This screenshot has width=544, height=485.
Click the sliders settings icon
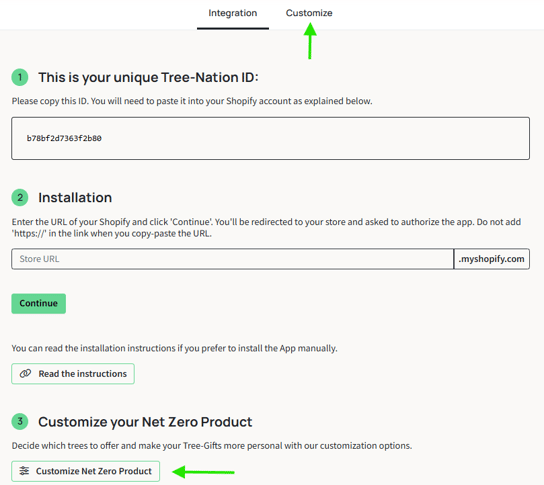pyautogui.click(x=24, y=471)
